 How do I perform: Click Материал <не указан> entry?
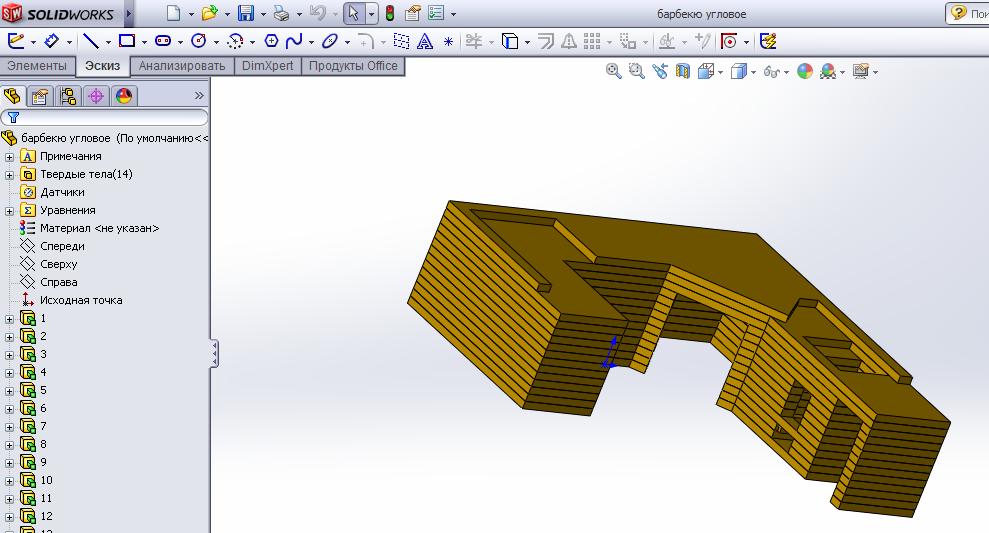(x=99, y=228)
